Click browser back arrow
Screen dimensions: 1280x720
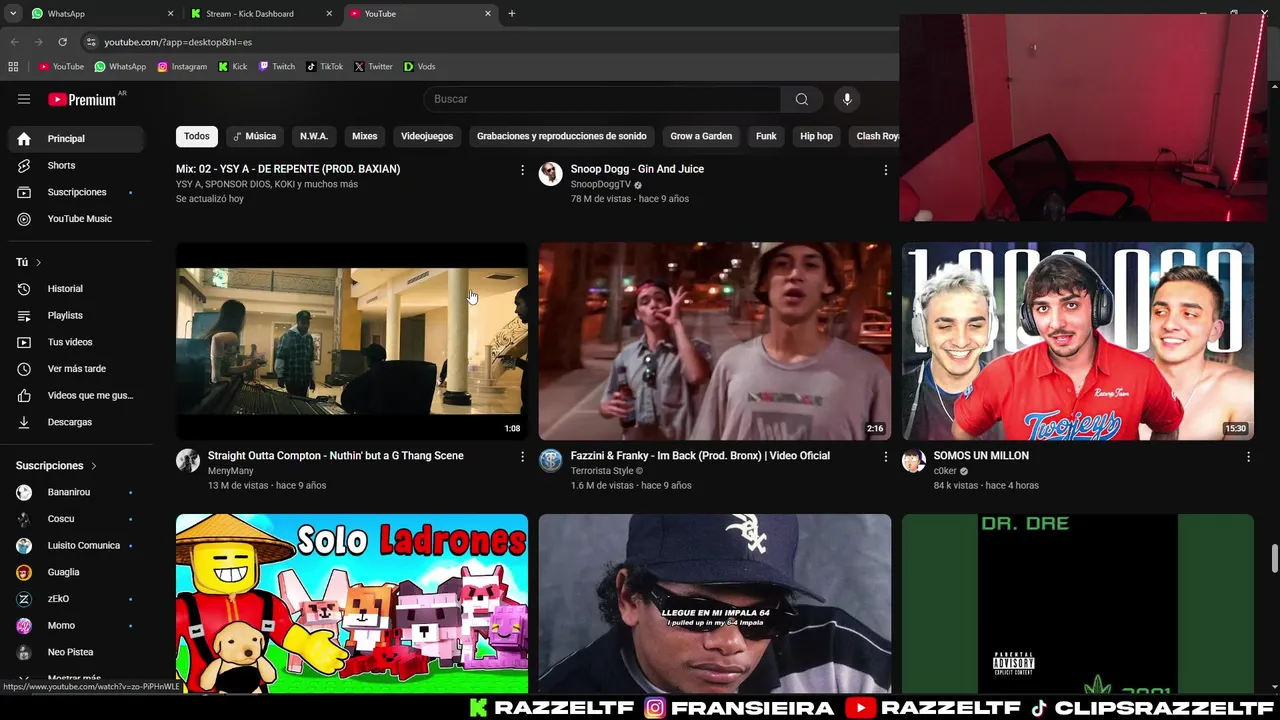click(14, 42)
